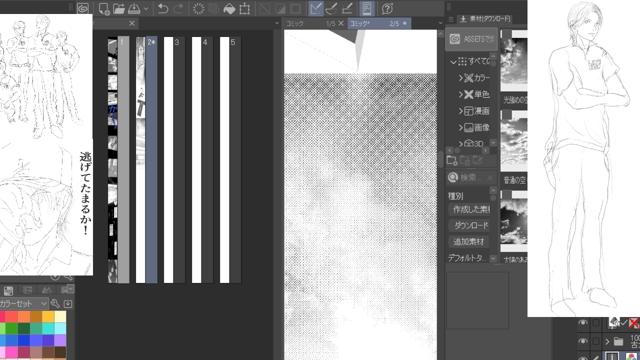The width and height of the screenshot is (640, 360).
Task: Select the active 2/5 comic page tab
Action: (x=376, y=24)
